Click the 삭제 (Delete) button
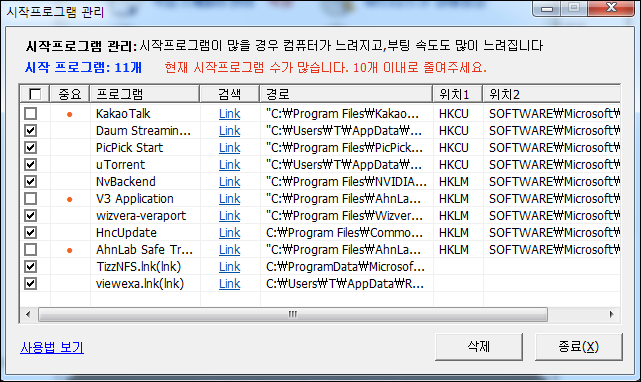This screenshot has height=382, width=641. [479, 347]
